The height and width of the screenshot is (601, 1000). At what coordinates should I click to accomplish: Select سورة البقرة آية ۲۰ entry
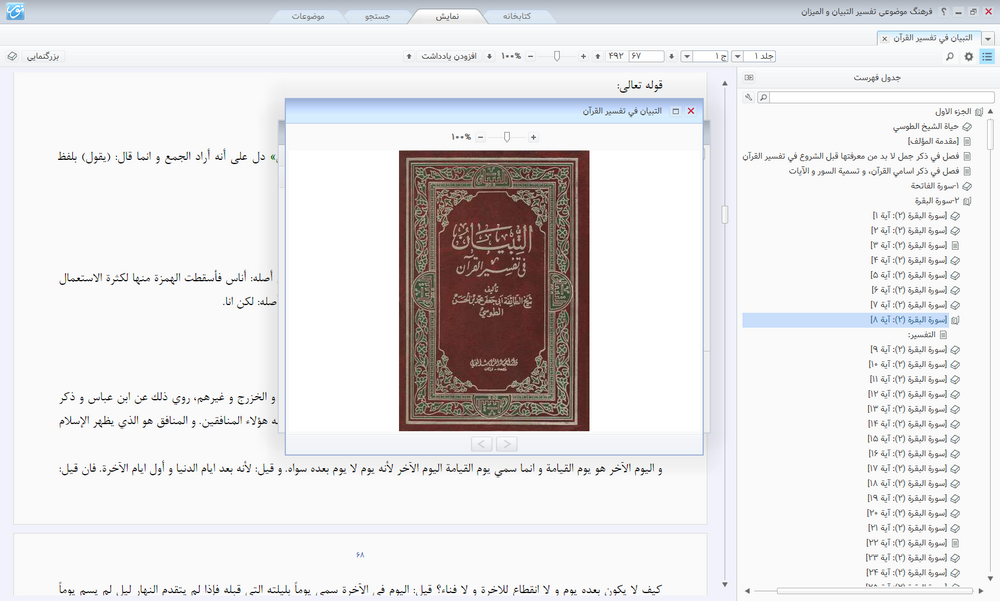coord(908,514)
